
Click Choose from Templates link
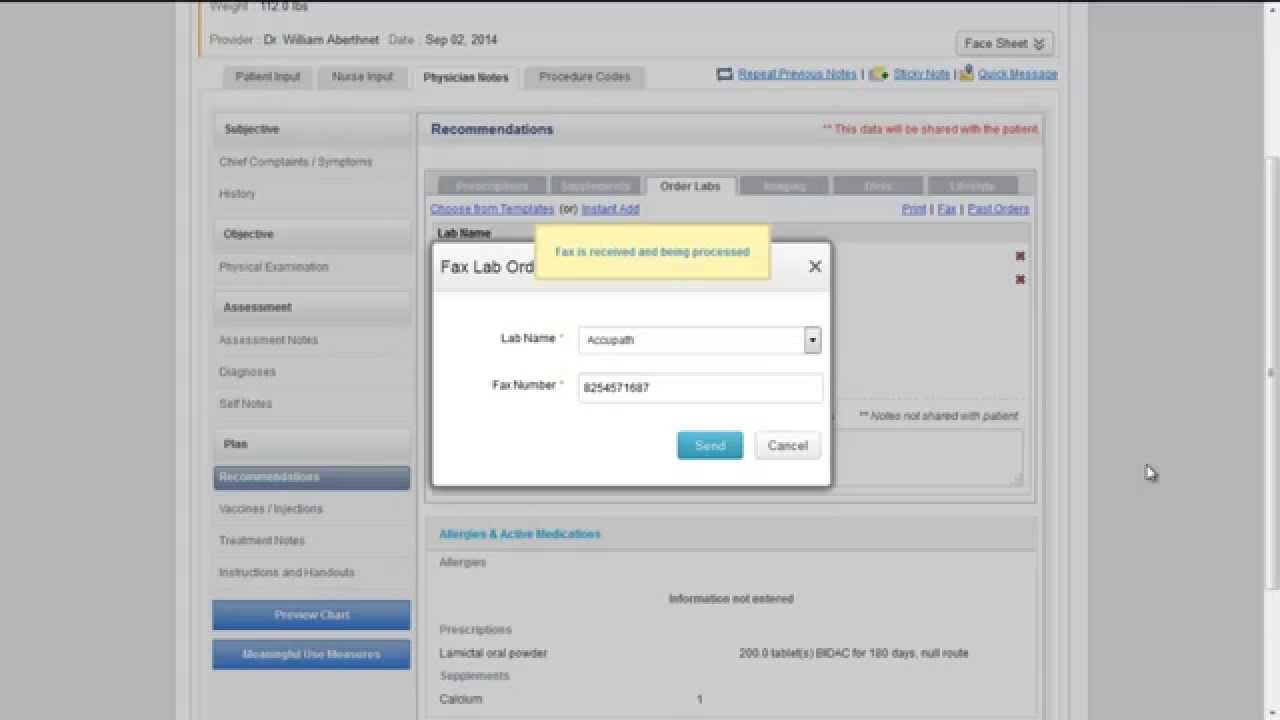(x=492, y=209)
